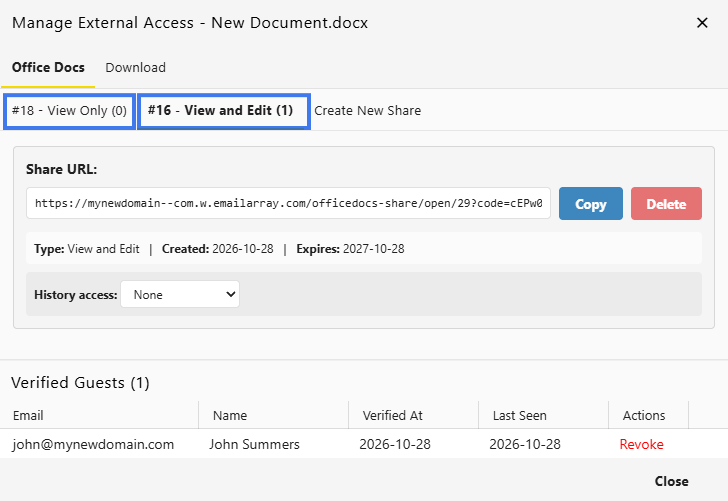Click the Created: 2026-10-28 text
Screen dimensions: 728x501
(218, 249)
